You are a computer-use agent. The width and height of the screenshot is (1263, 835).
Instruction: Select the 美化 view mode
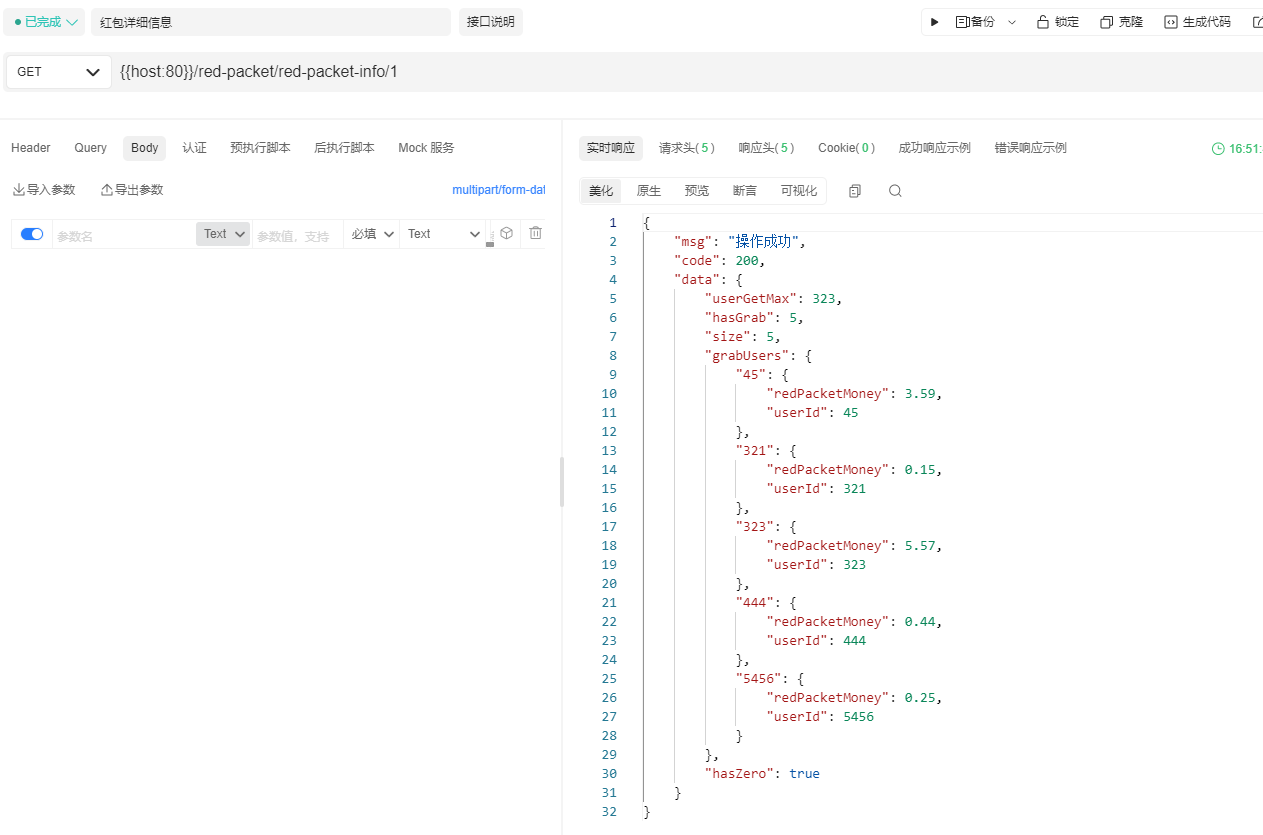tap(601, 191)
